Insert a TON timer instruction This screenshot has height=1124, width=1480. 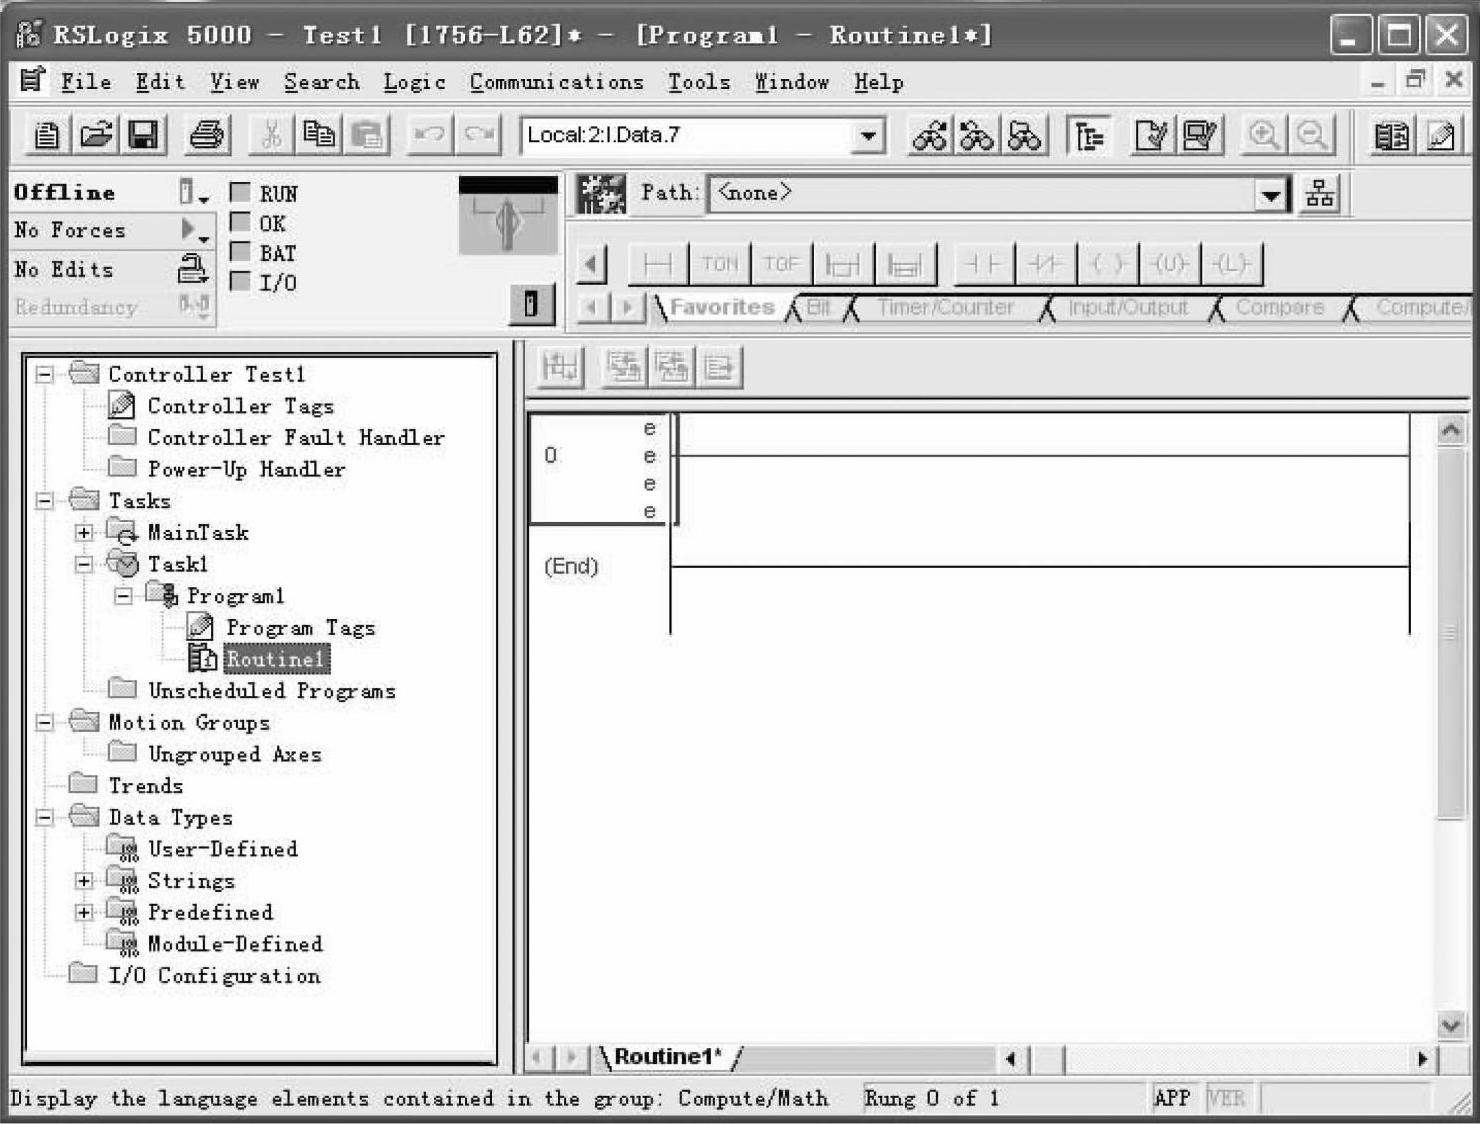(719, 264)
